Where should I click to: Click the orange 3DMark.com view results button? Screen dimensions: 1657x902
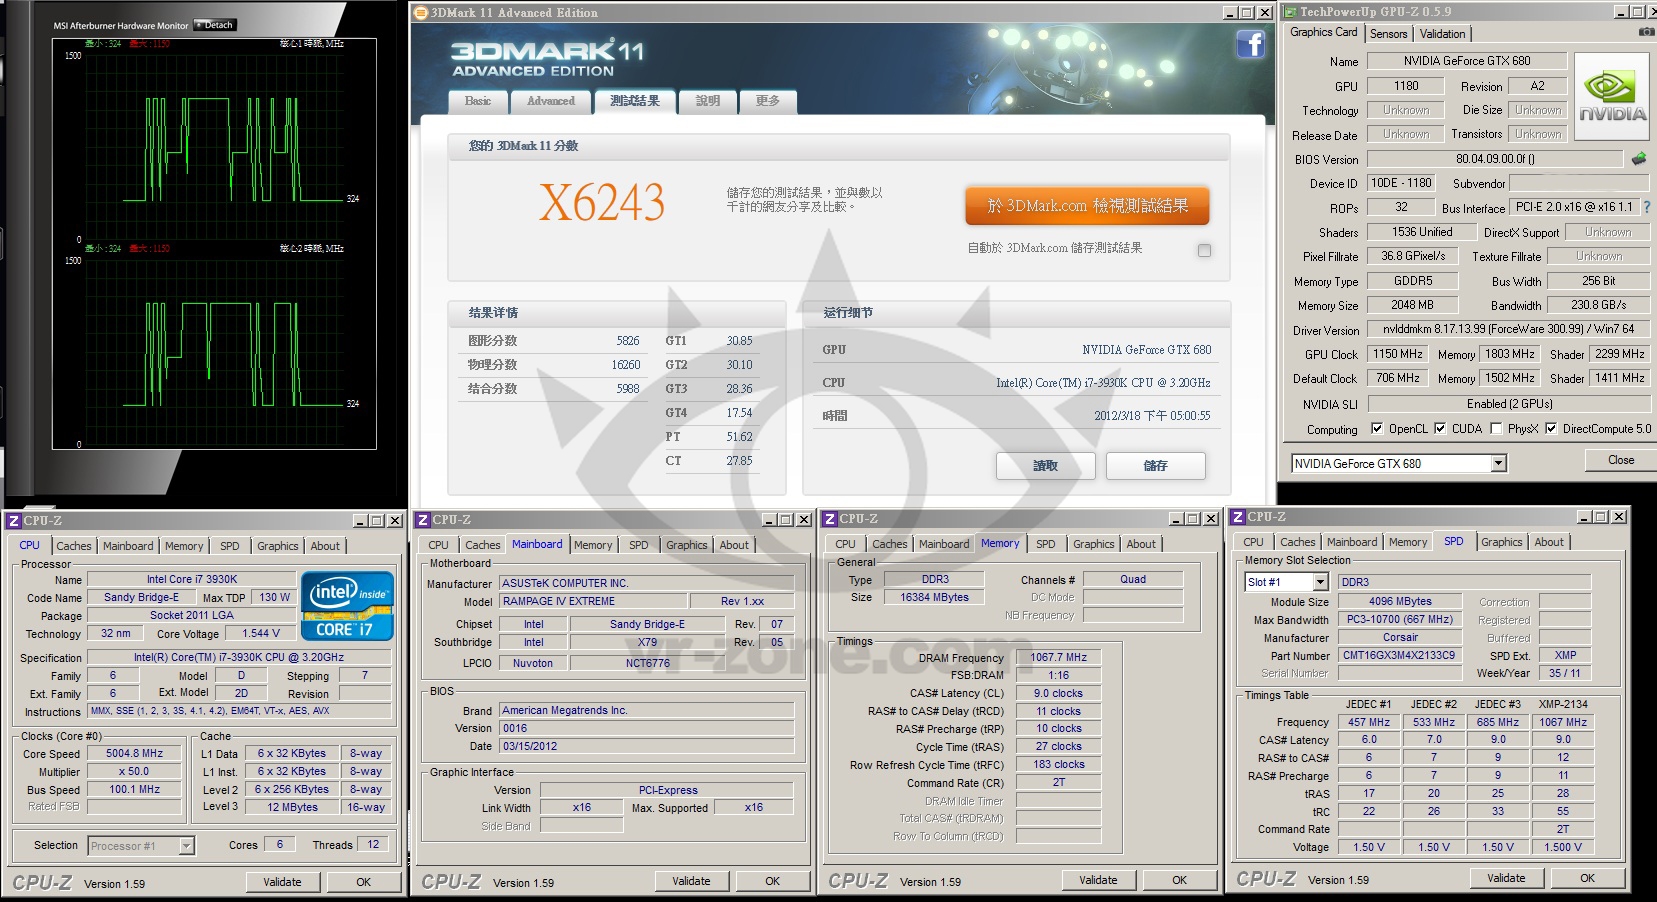coord(1087,206)
